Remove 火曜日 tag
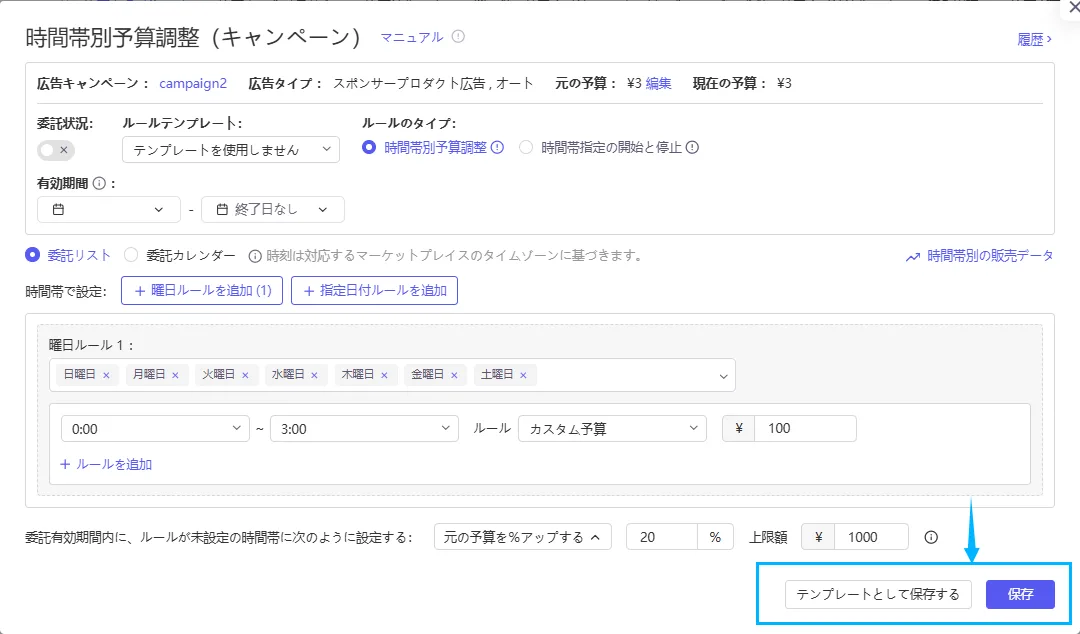Screen dimensions: 1080x634 (245, 375)
